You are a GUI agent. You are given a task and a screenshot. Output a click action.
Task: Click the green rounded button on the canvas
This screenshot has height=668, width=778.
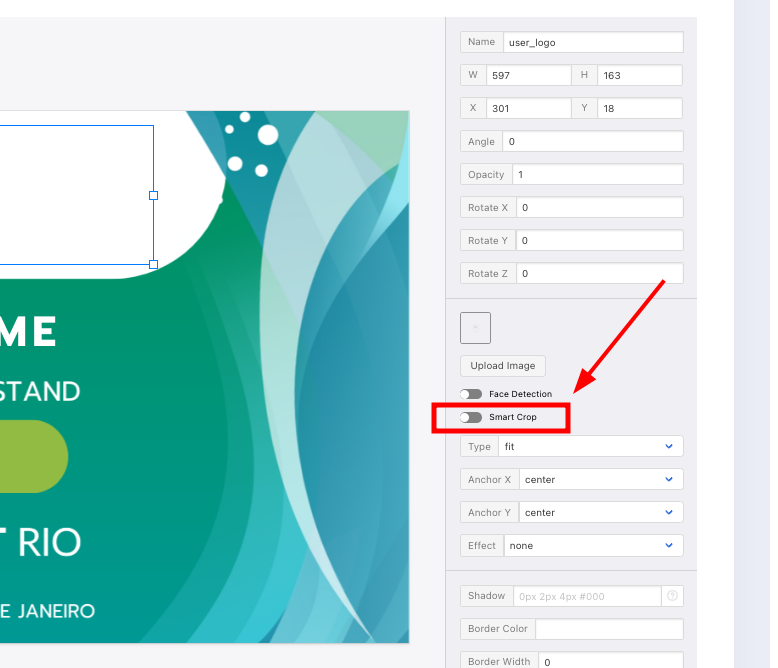tap(30, 457)
